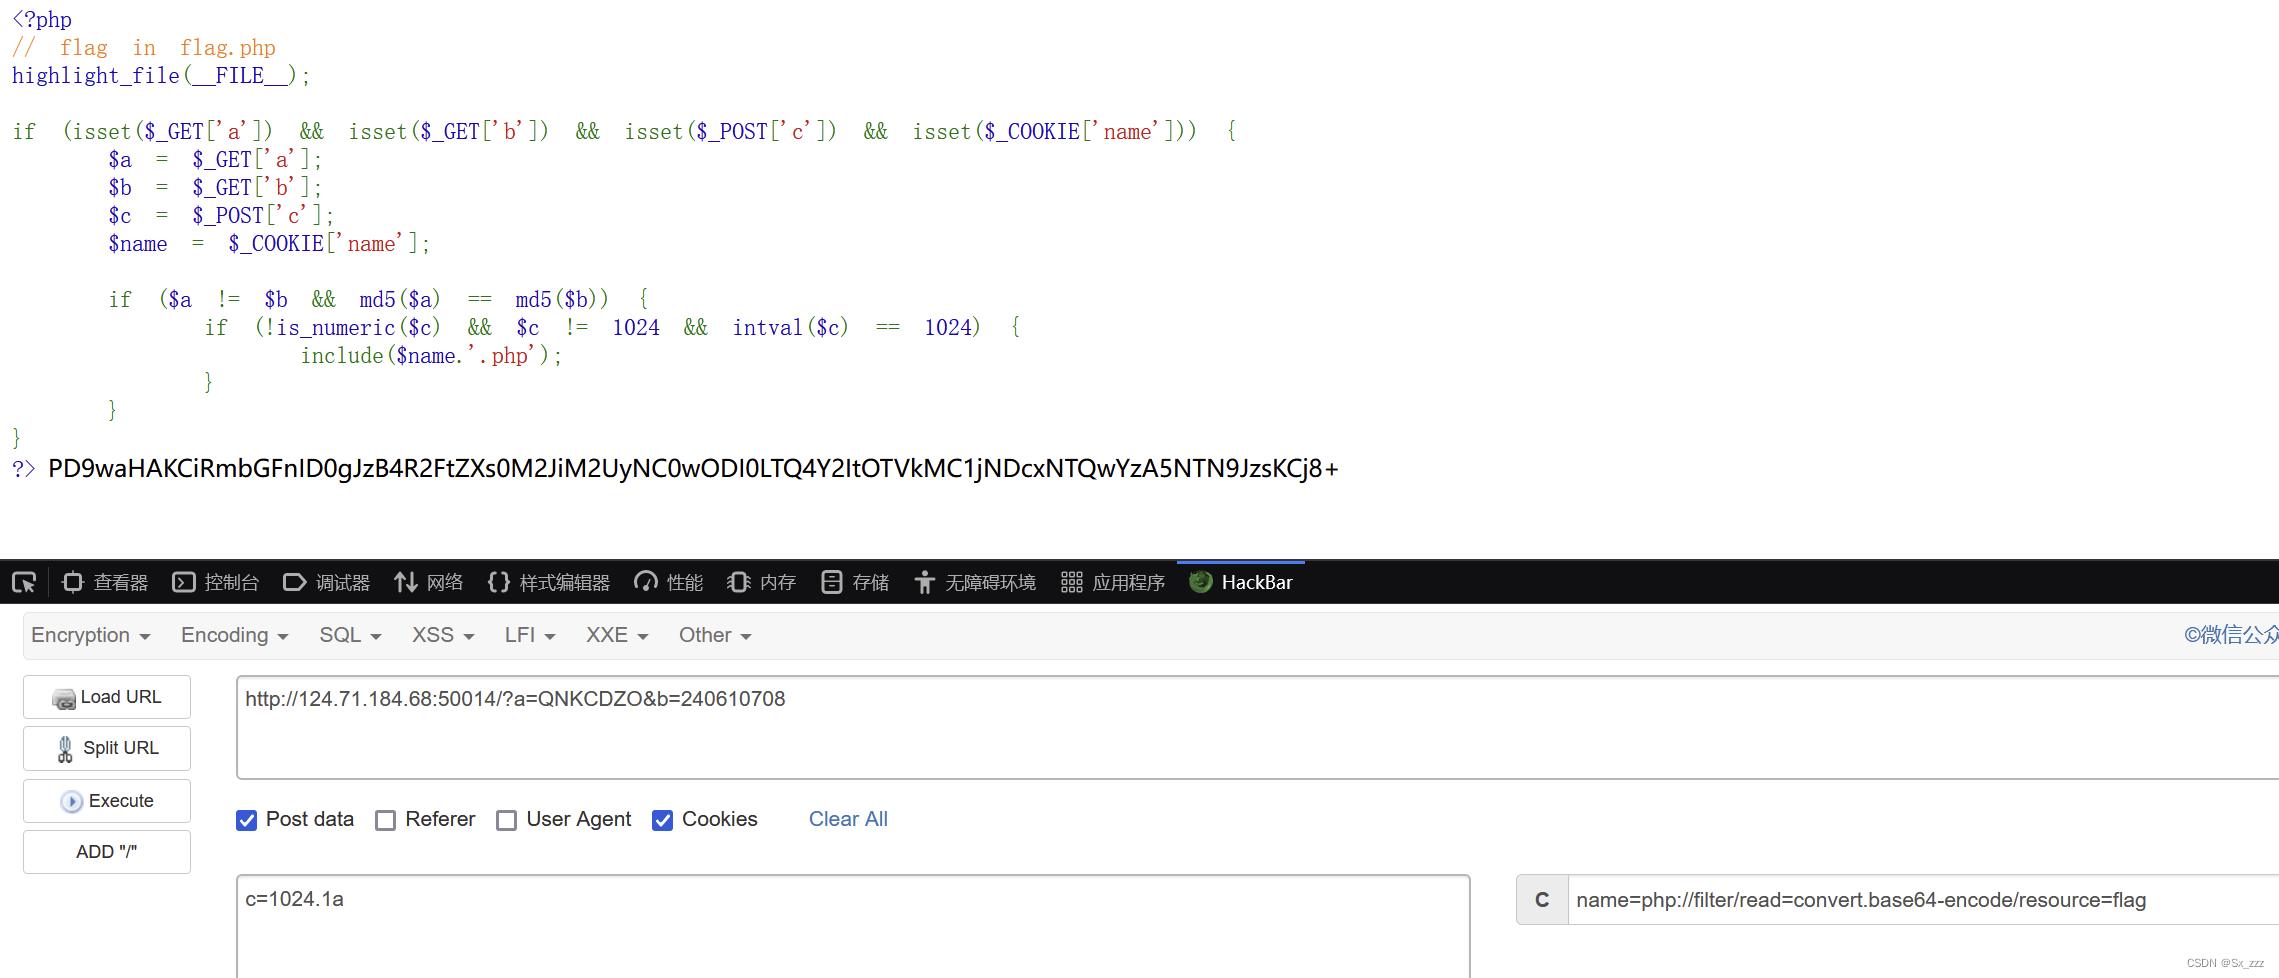
Task: Expand the Encoding dropdown
Action: [x=235, y=635]
